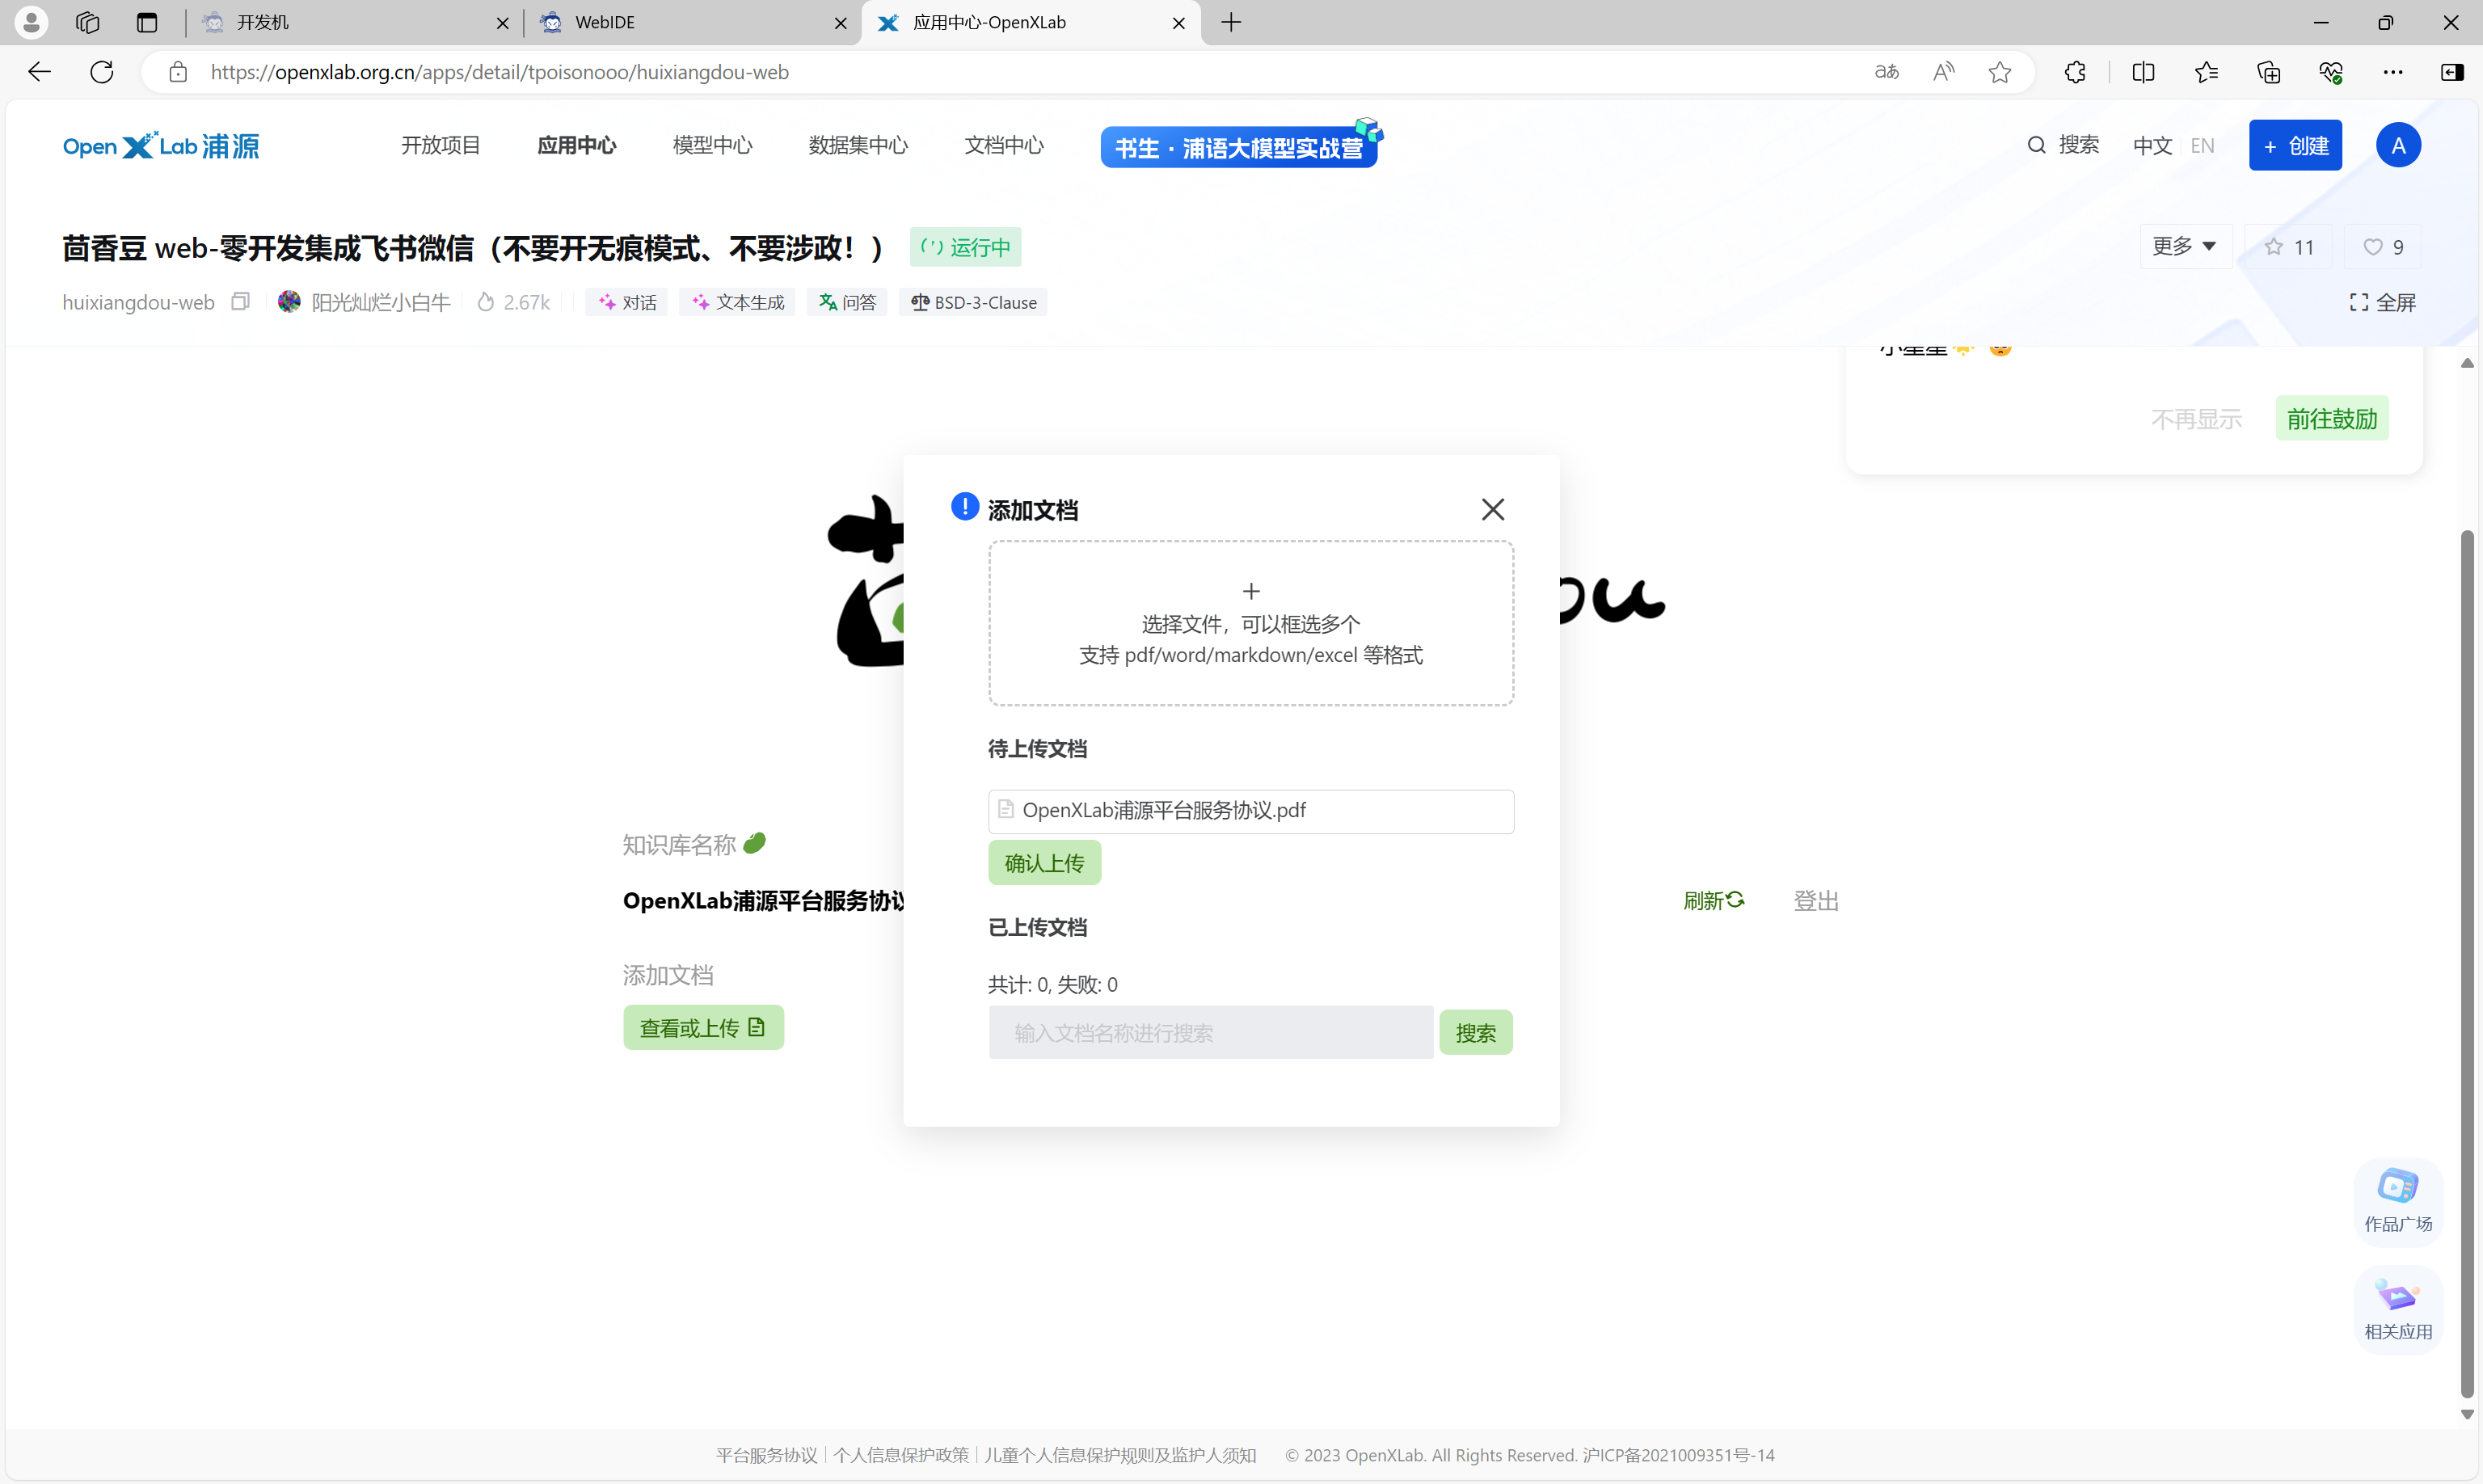Click the 问答 tag

(847, 302)
